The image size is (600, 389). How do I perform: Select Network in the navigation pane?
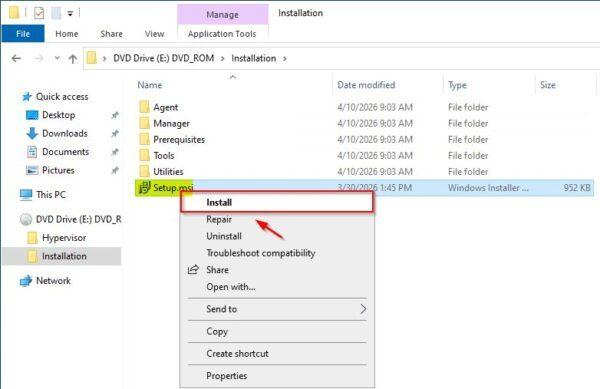[53, 280]
